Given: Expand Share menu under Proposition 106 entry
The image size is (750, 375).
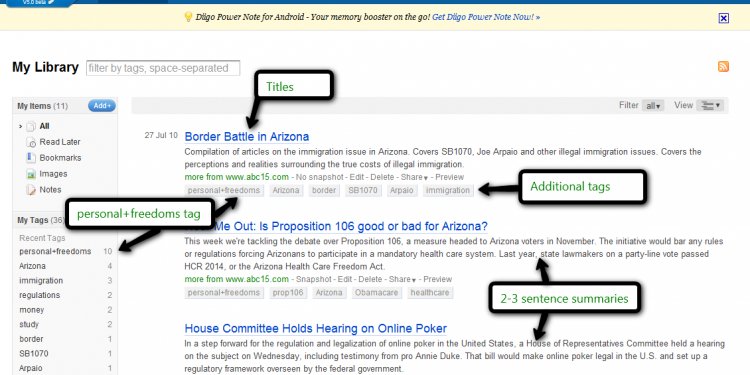Looking at the screenshot, I should coord(402,279).
